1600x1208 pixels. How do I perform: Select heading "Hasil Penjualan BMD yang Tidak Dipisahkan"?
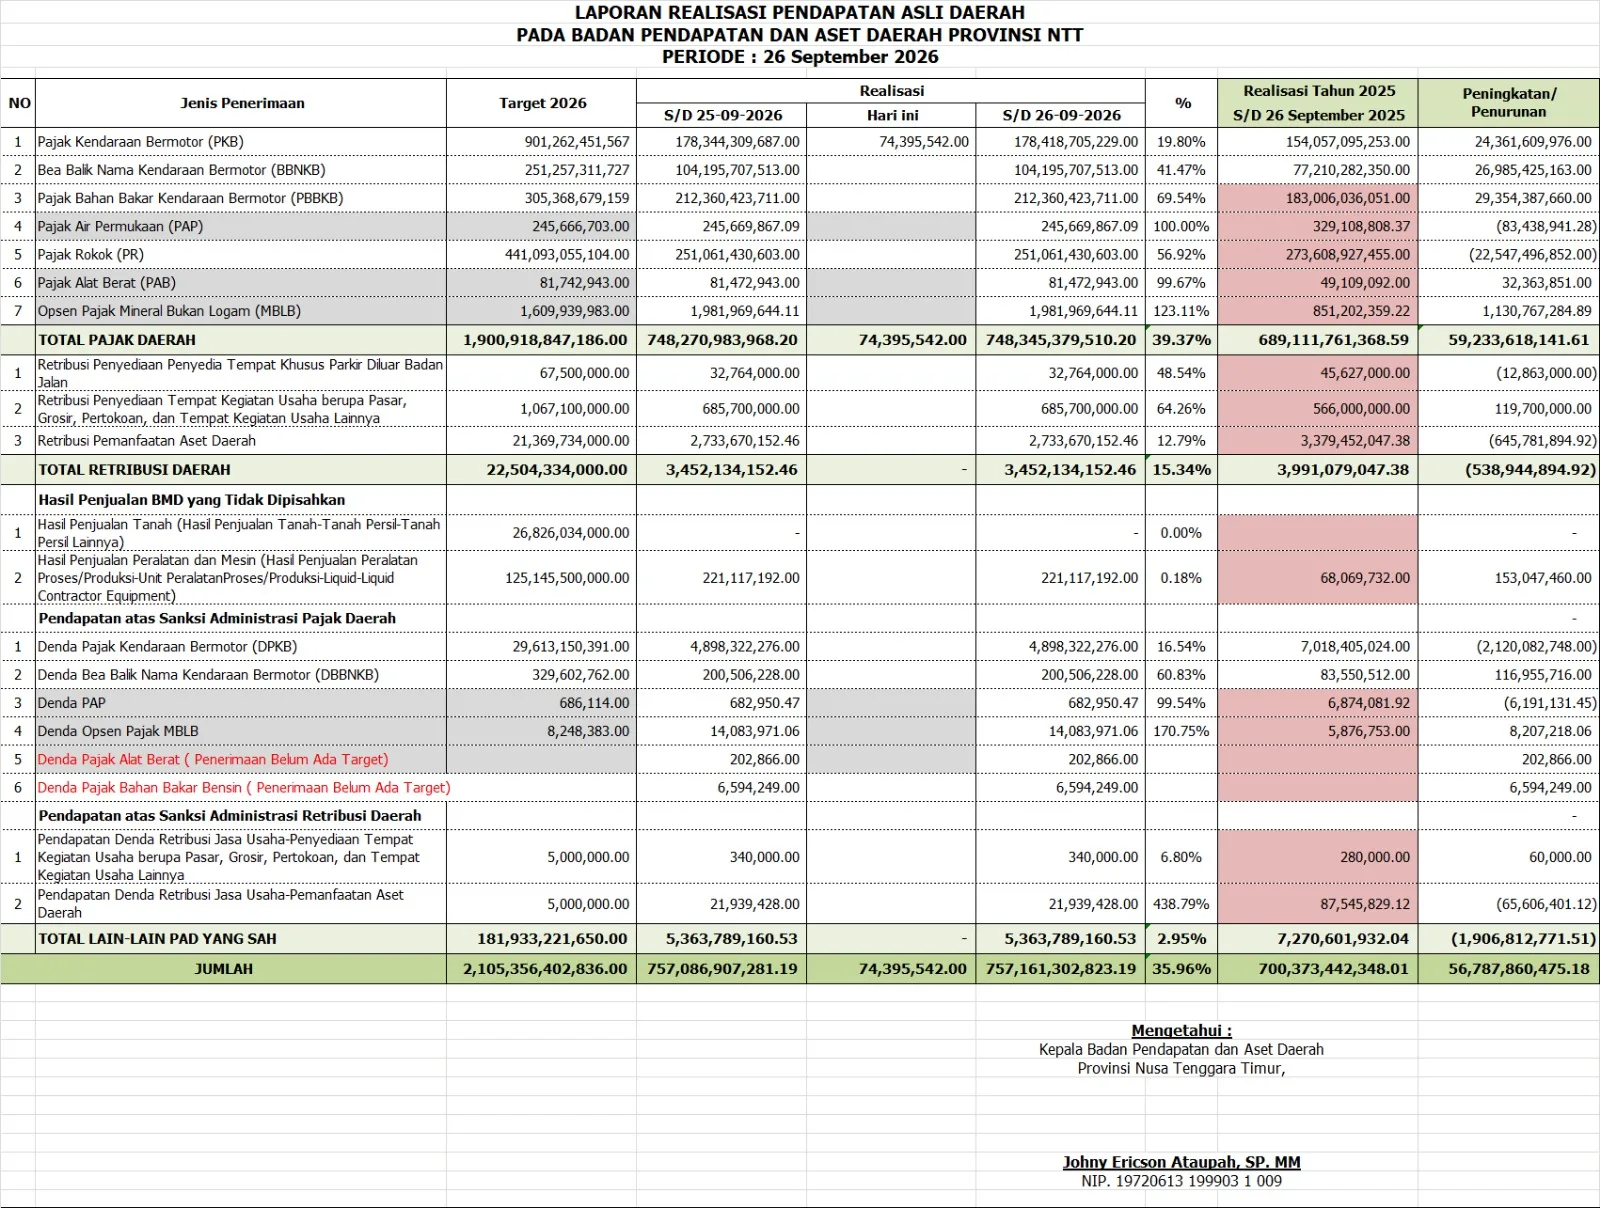(x=192, y=500)
